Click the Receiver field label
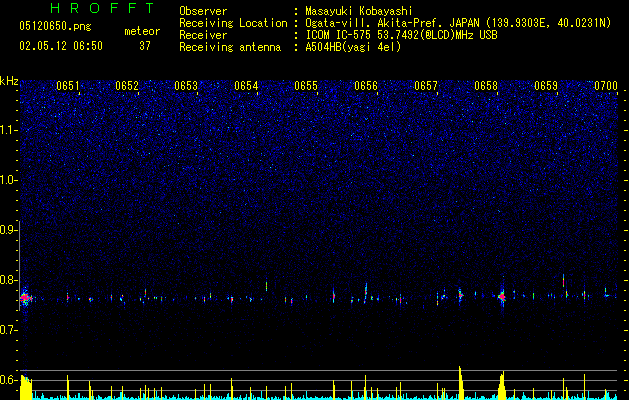 pyautogui.click(x=203, y=35)
